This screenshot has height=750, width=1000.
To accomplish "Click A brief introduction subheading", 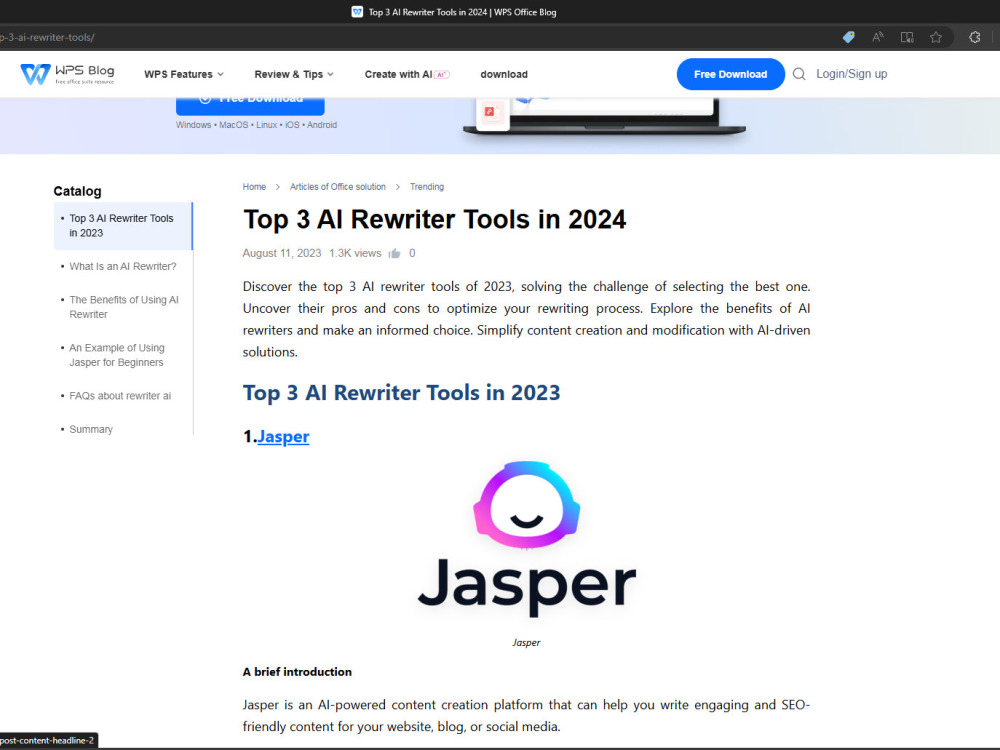I will [297, 672].
